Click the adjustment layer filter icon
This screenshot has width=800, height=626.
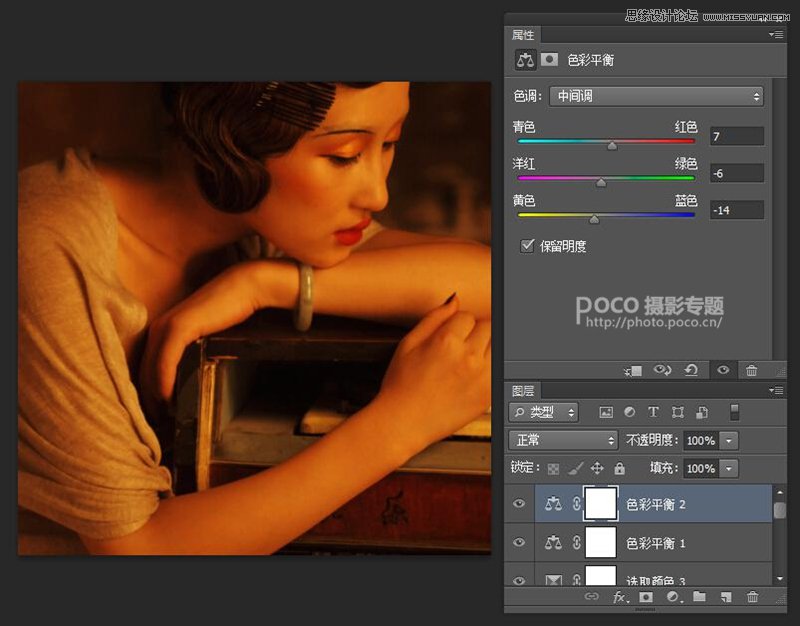(630, 412)
